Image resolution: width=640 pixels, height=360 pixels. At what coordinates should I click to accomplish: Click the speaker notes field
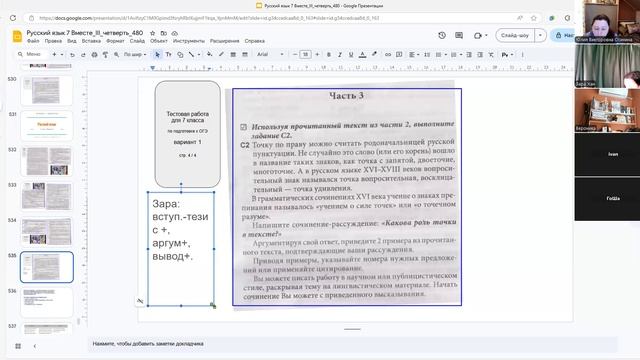click(352, 344)
